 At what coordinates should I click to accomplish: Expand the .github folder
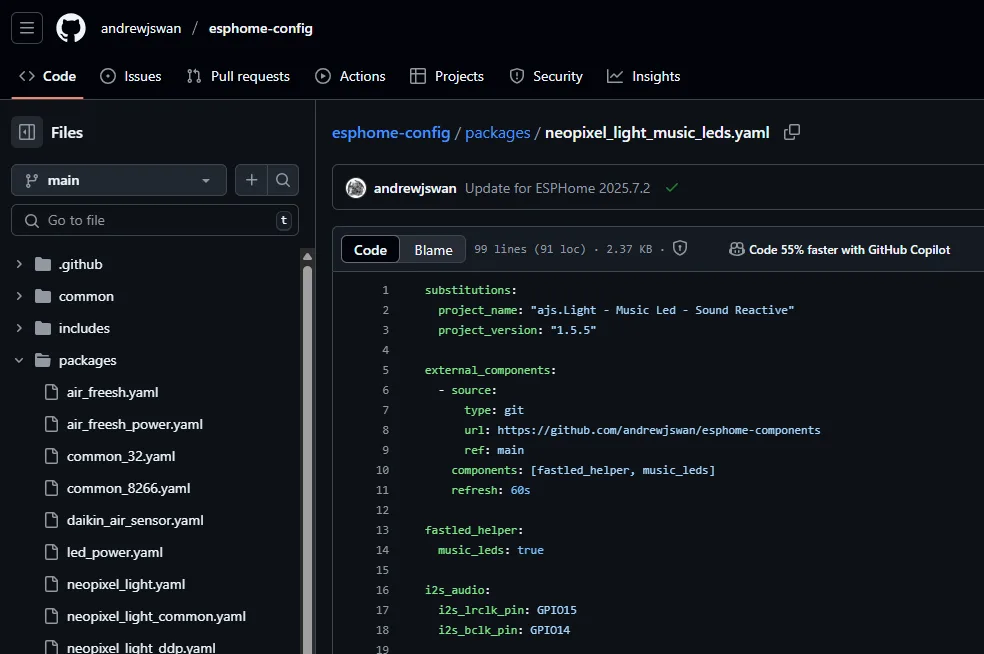pos(19,264)
